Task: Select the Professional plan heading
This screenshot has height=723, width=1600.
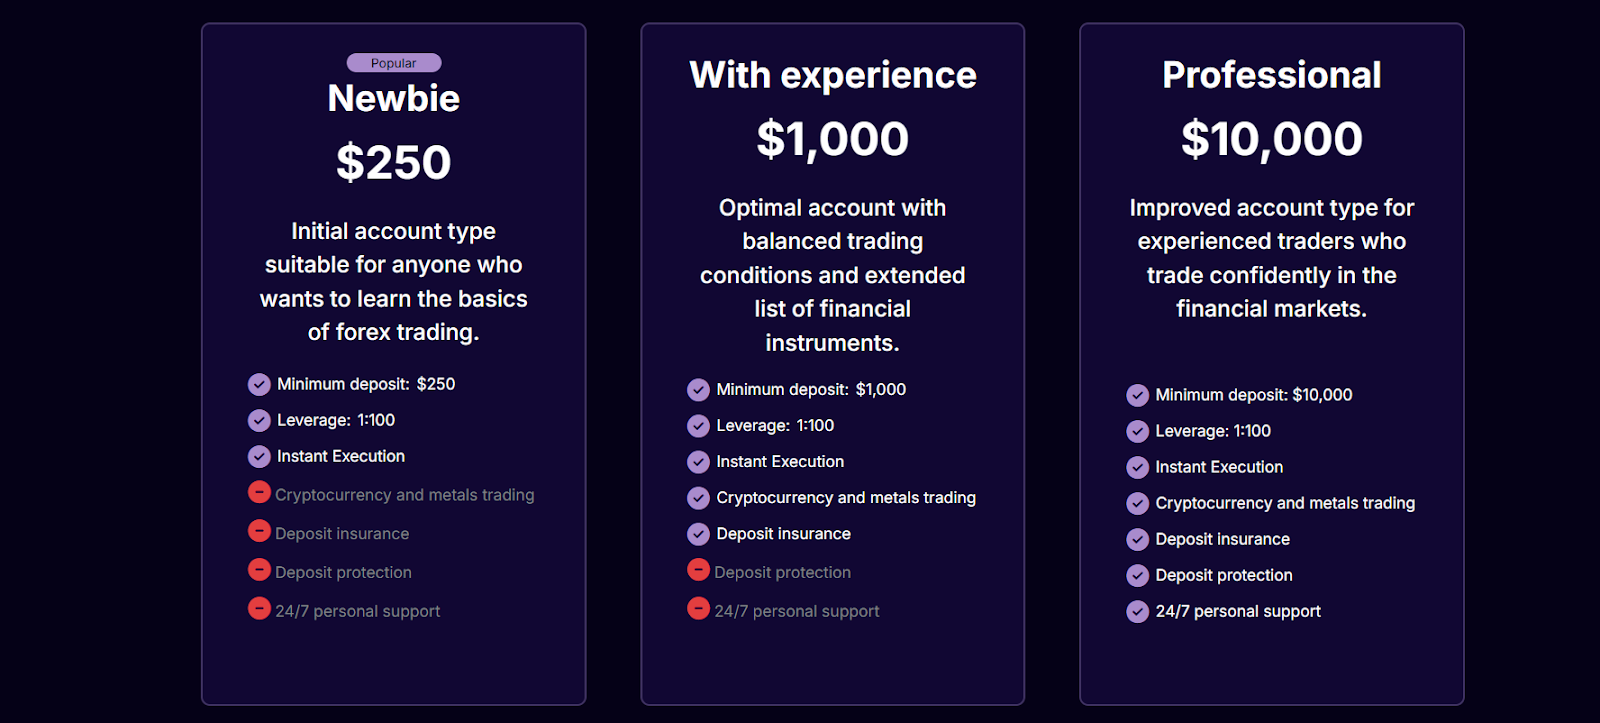Action: 1271,75
